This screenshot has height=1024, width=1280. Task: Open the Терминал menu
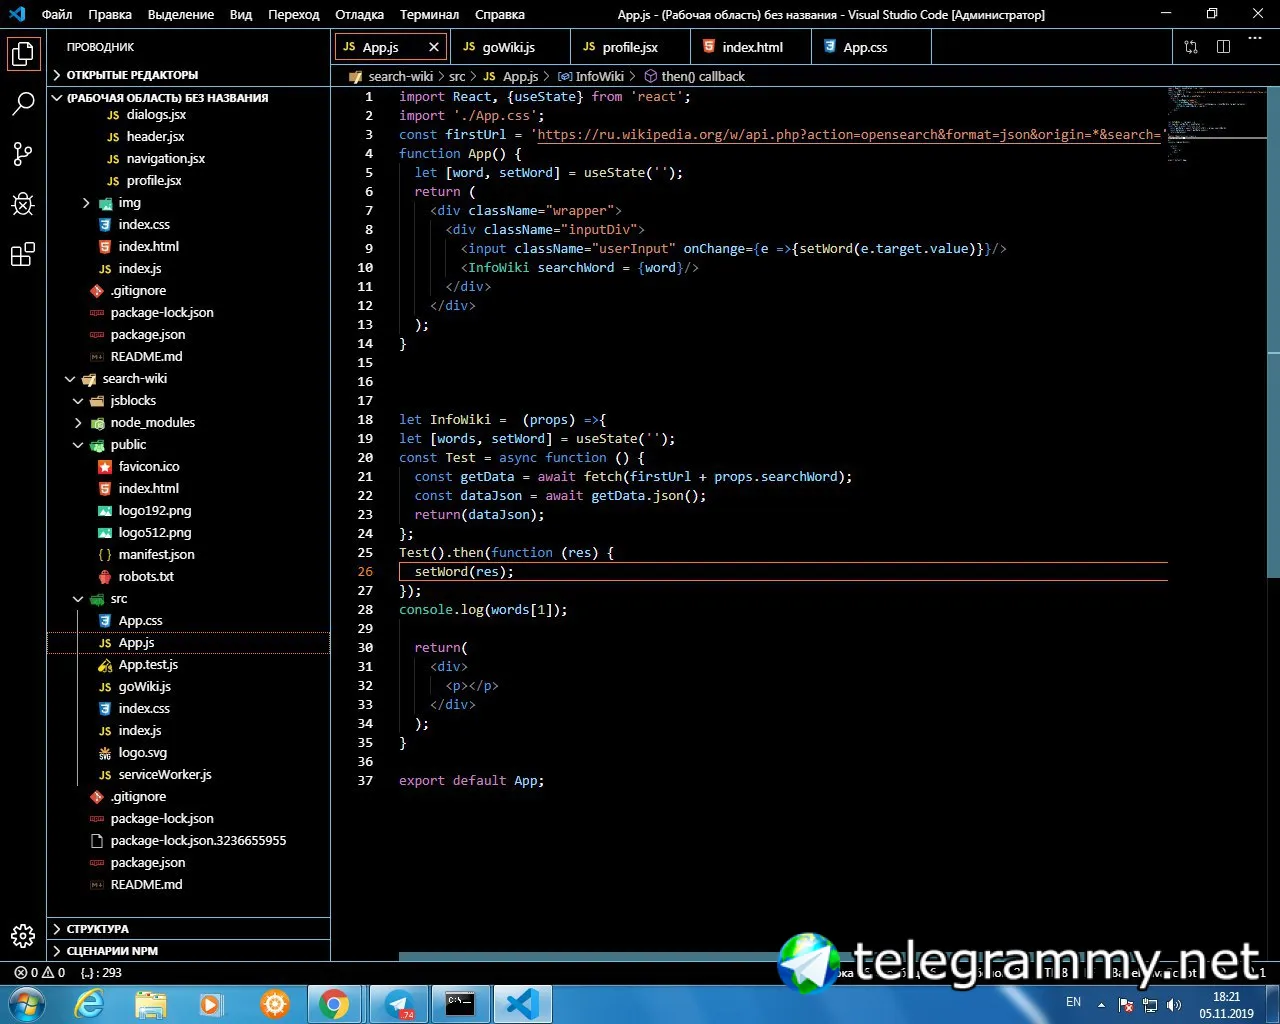(429, 15)
